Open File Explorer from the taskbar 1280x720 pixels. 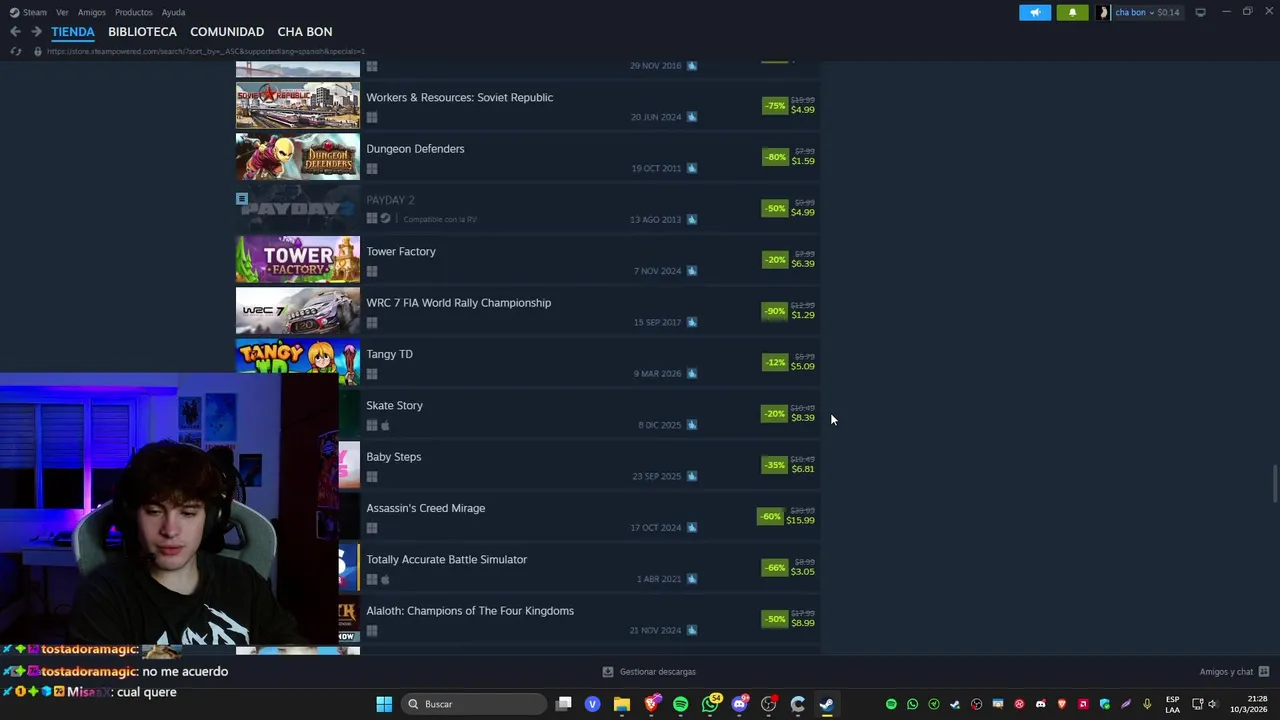click(x=622, y=704)
